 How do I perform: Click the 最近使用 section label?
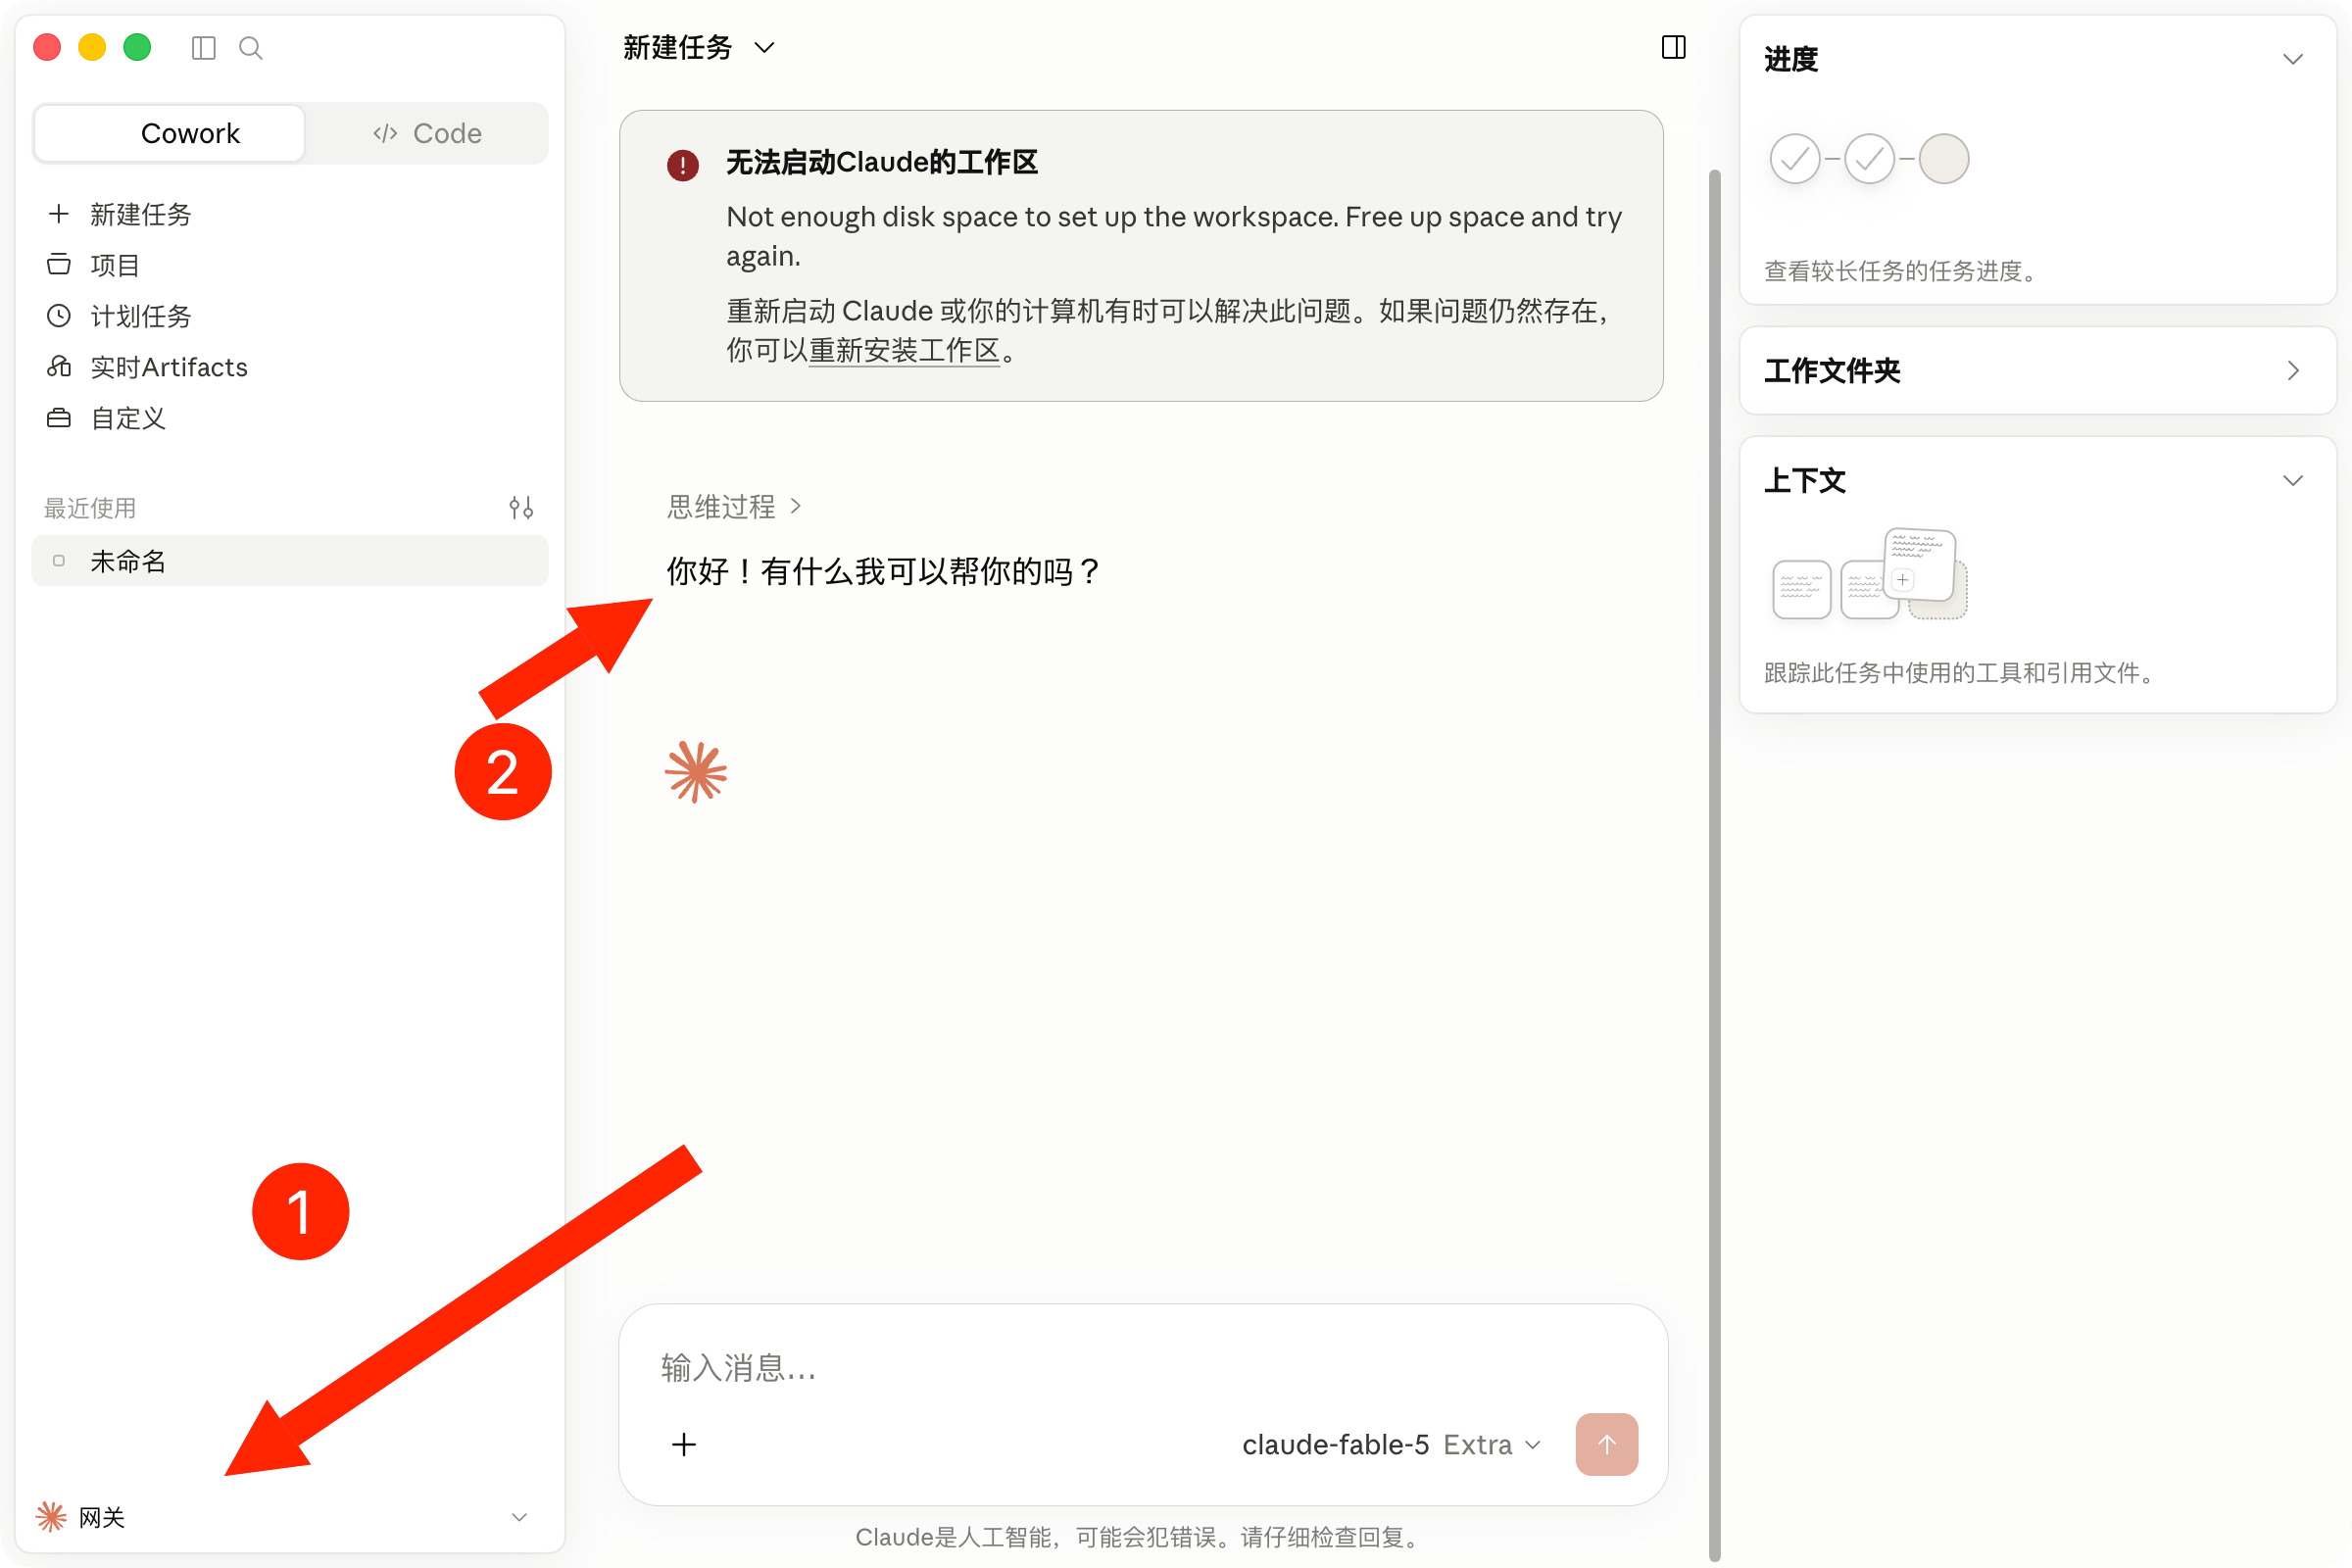point(90,508)
